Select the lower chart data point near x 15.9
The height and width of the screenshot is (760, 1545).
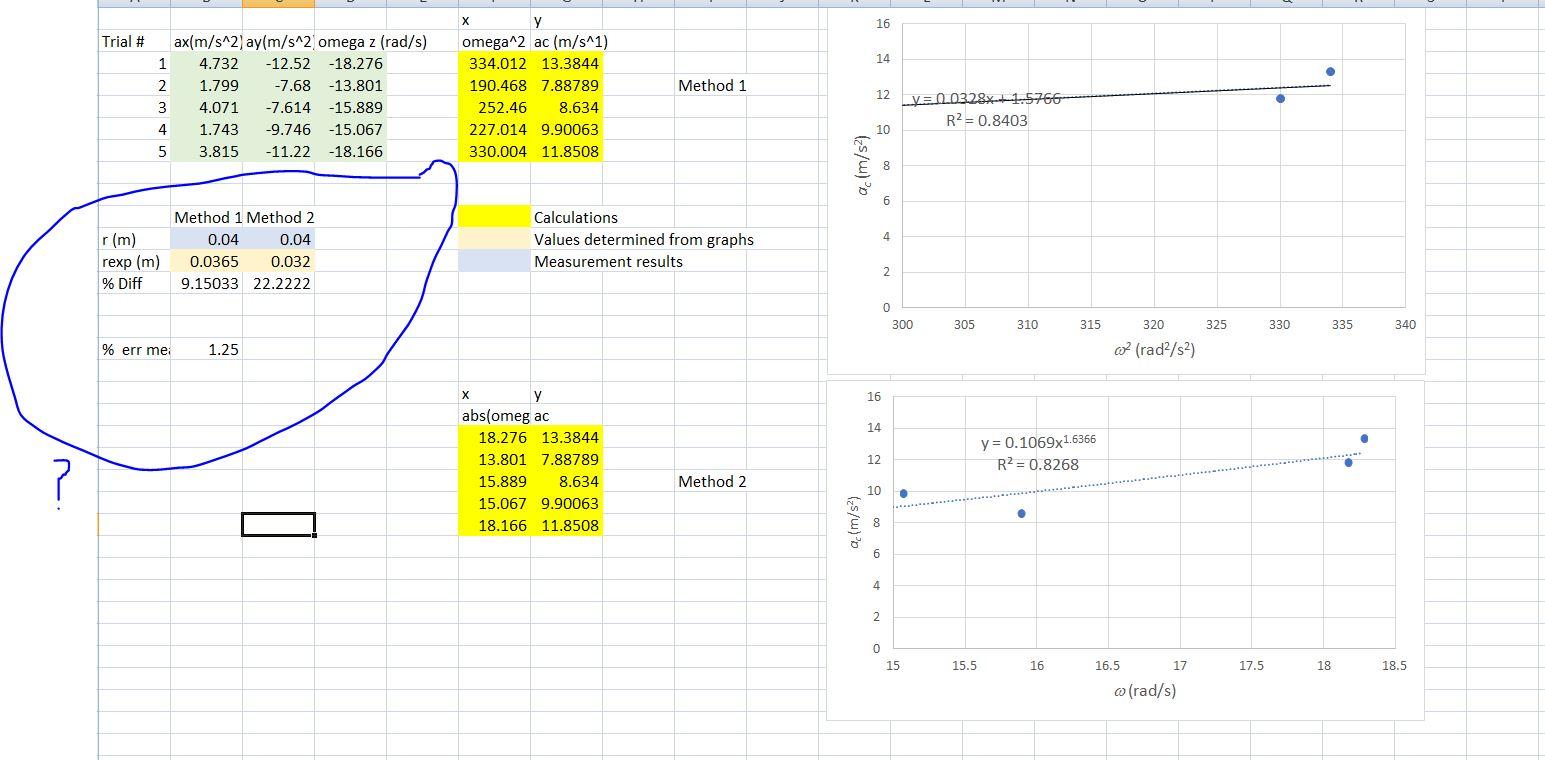(x=1021, y=514)
